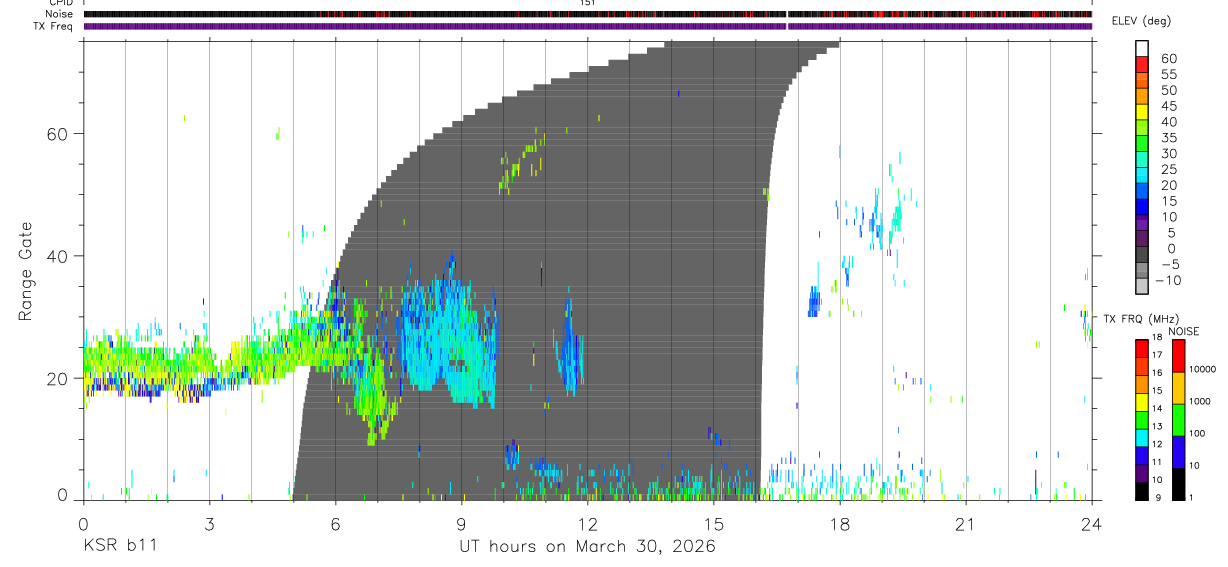
Task: Click the x-axis tick label '12'
Action: point(587,524)
